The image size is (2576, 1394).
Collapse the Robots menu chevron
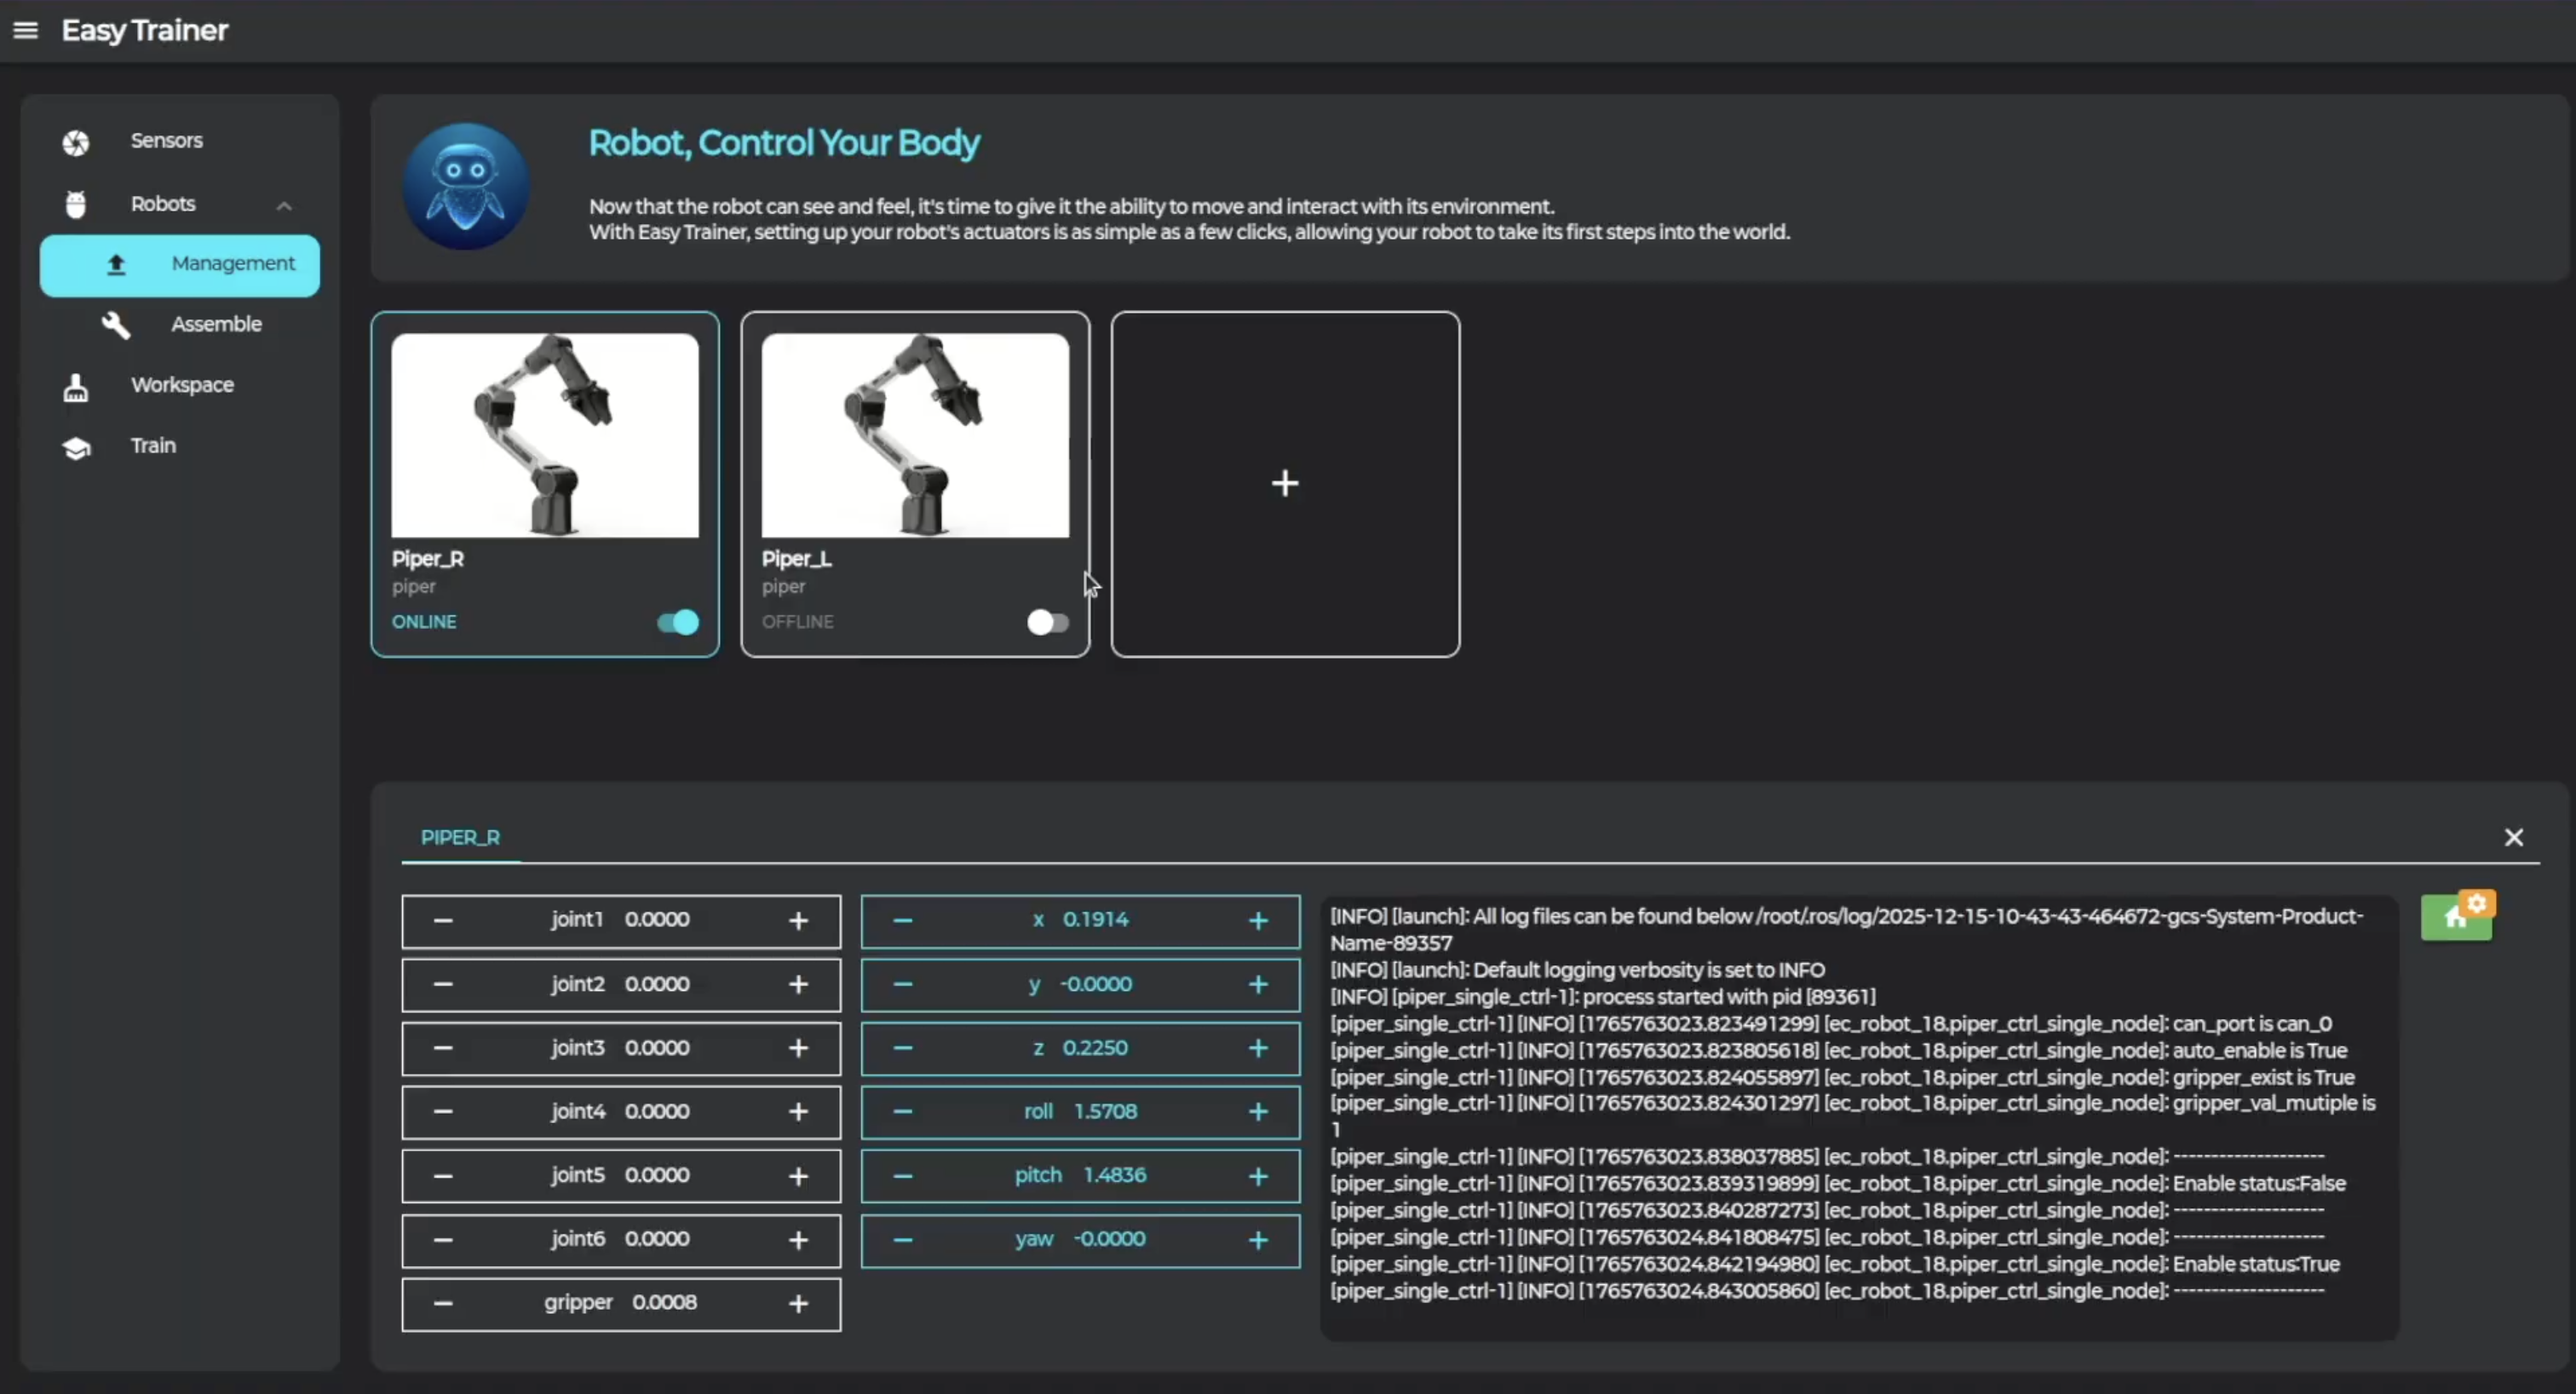point(284,205)
